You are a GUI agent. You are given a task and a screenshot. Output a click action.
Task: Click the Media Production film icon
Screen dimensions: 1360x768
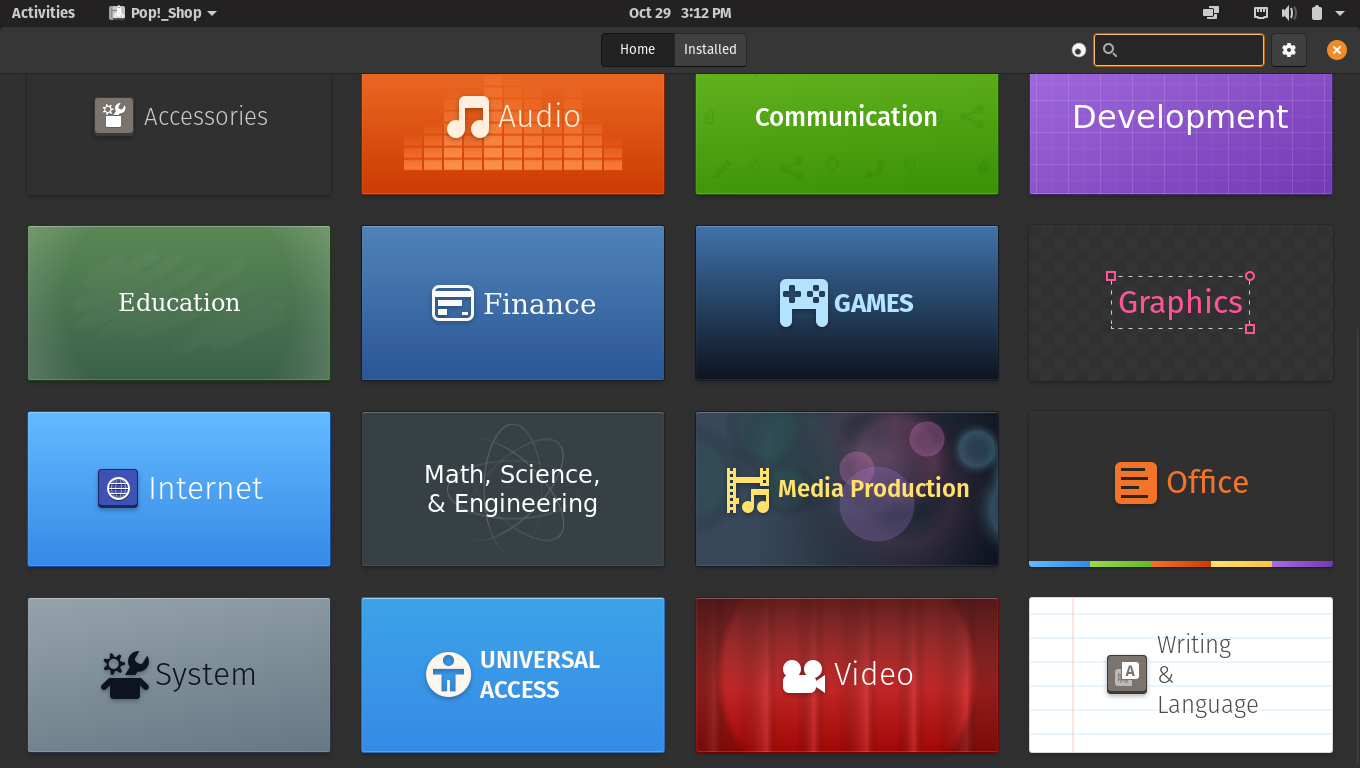[x=748, y=490]
